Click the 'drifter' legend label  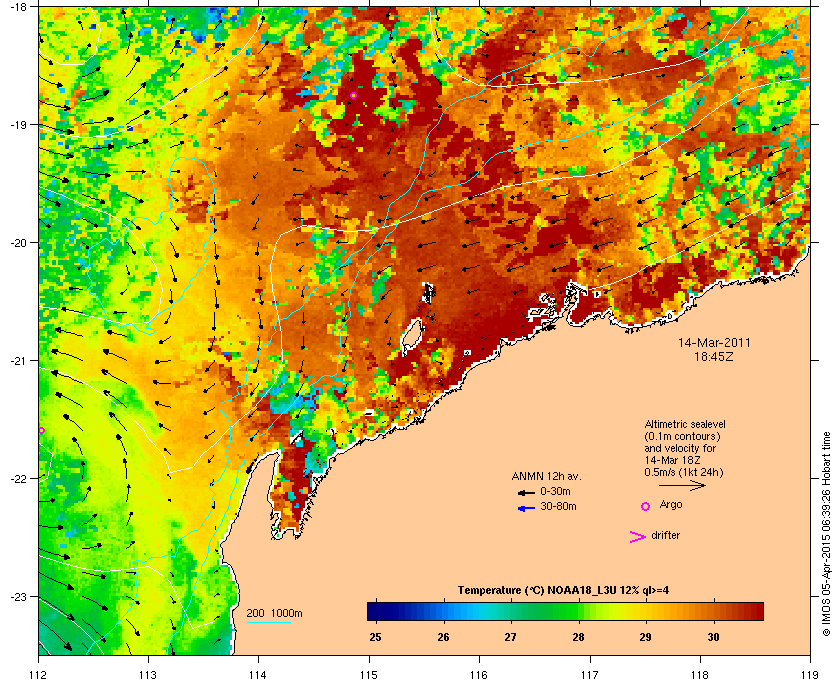click(665, 535)
